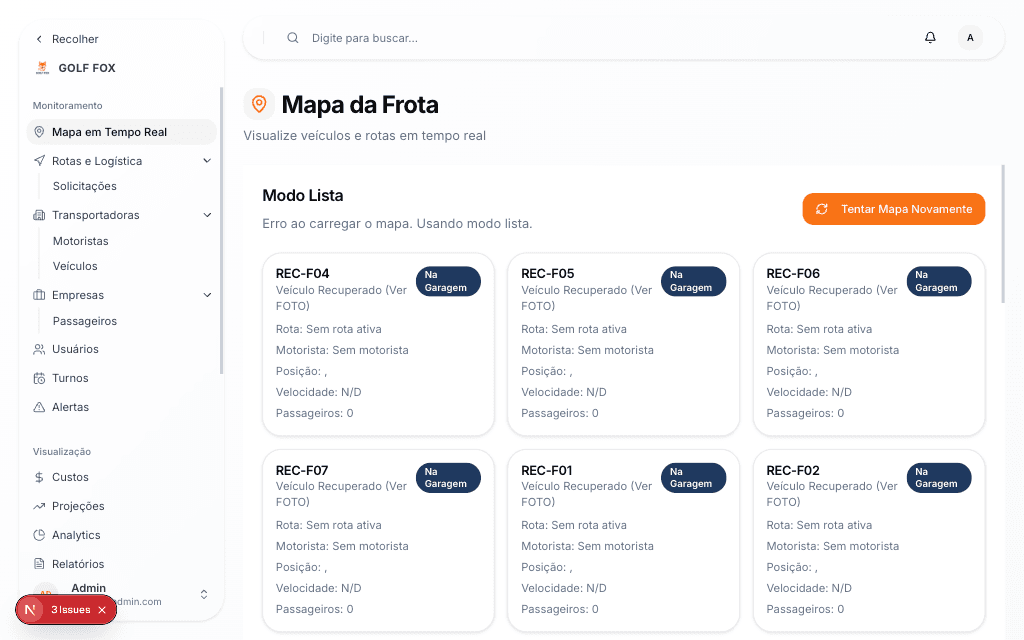Click the map pin icon beside Mapa da Frota

click(259, 103)
